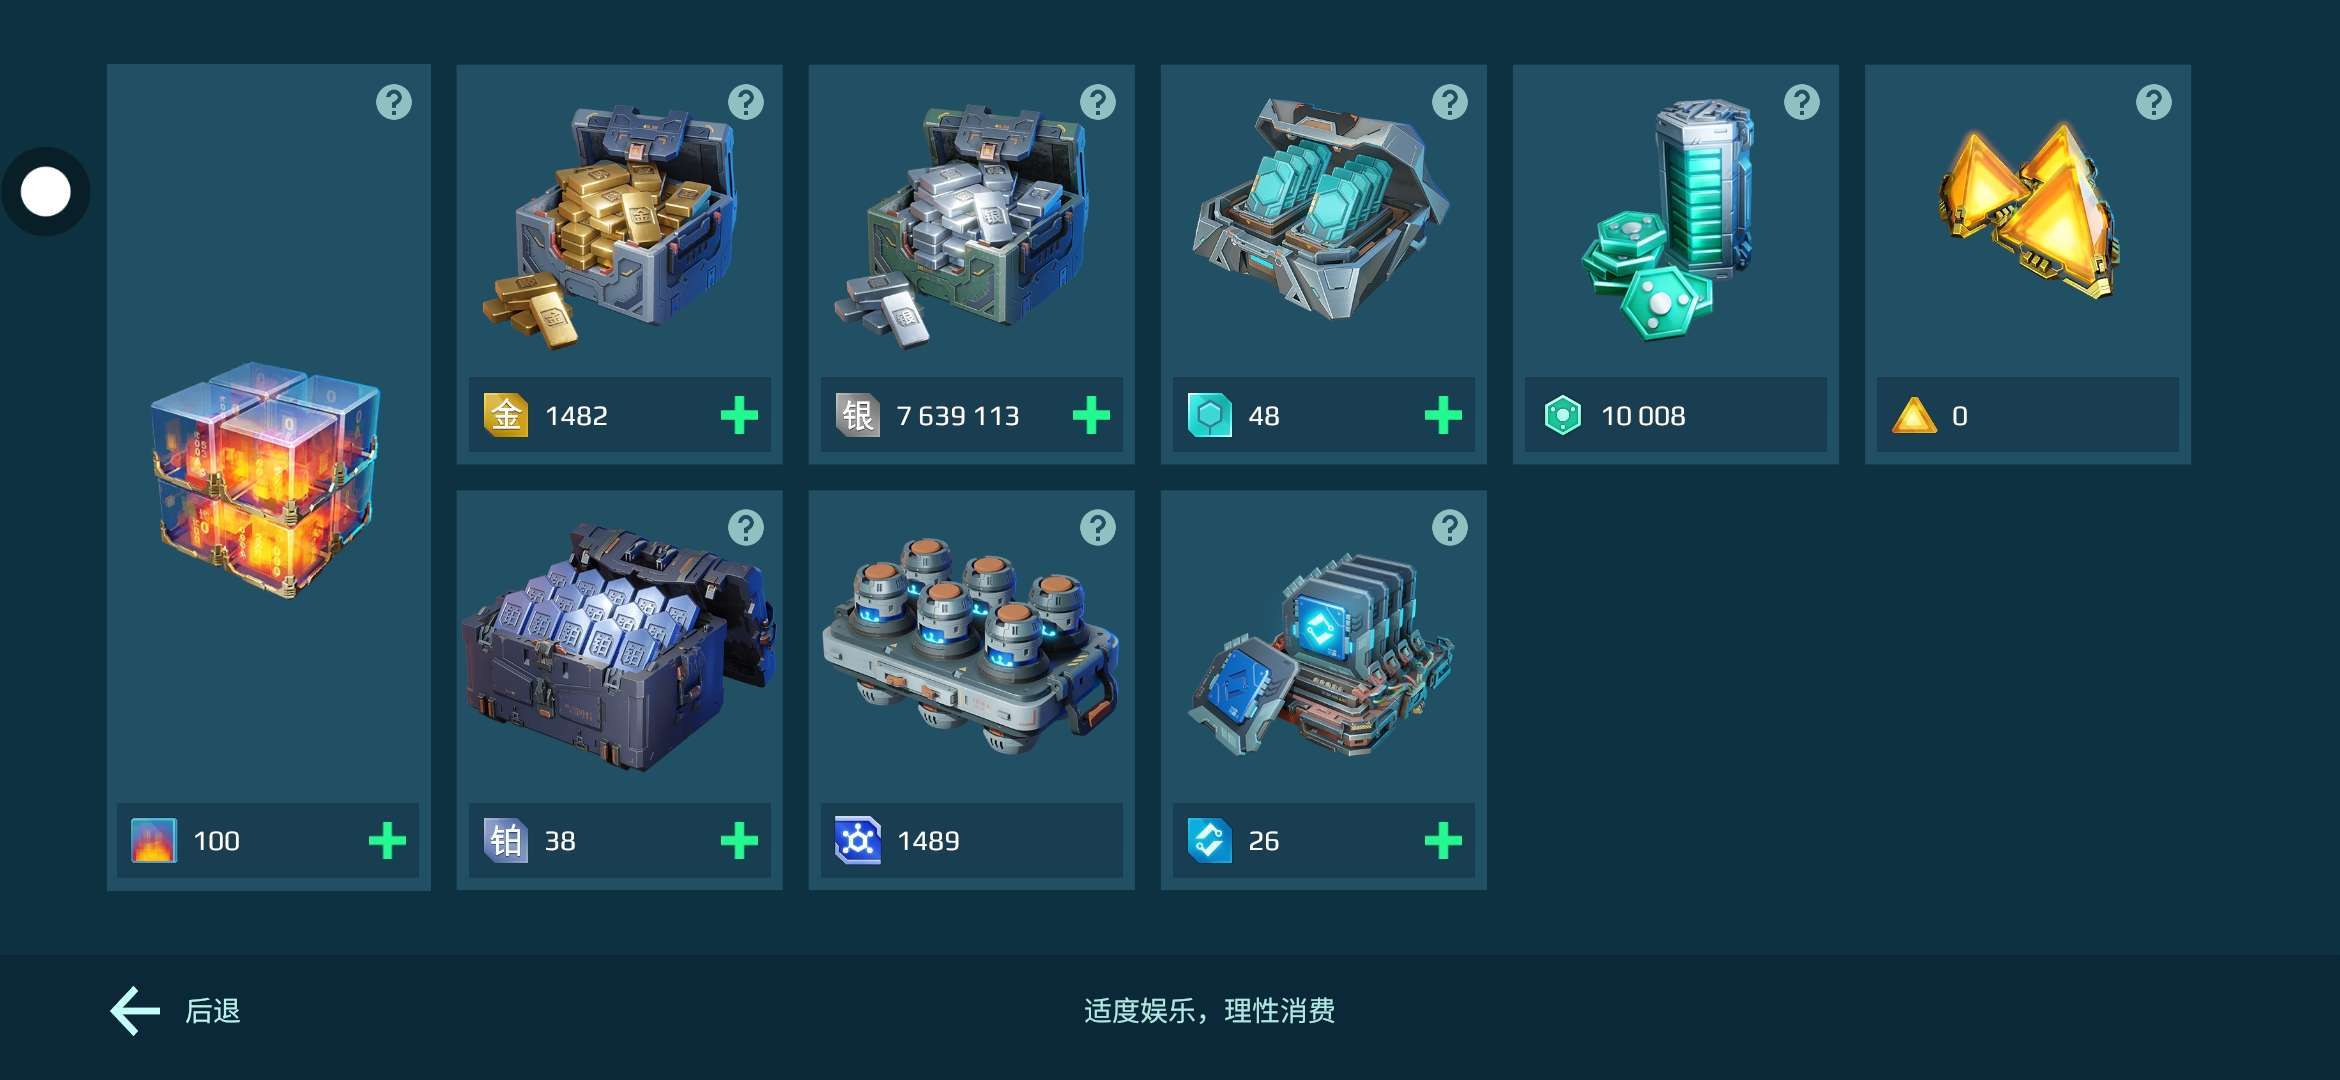Add more silver with plus button
This screenshot has height=1080, width=2340.
coord(1091,415)
